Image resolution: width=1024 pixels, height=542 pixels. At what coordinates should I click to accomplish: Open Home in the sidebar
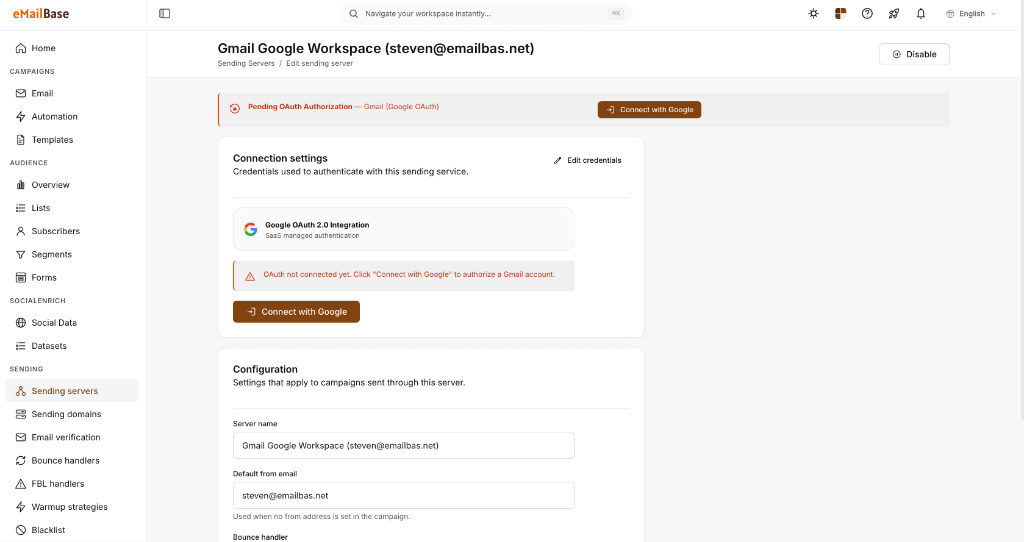tap(72, 48)
